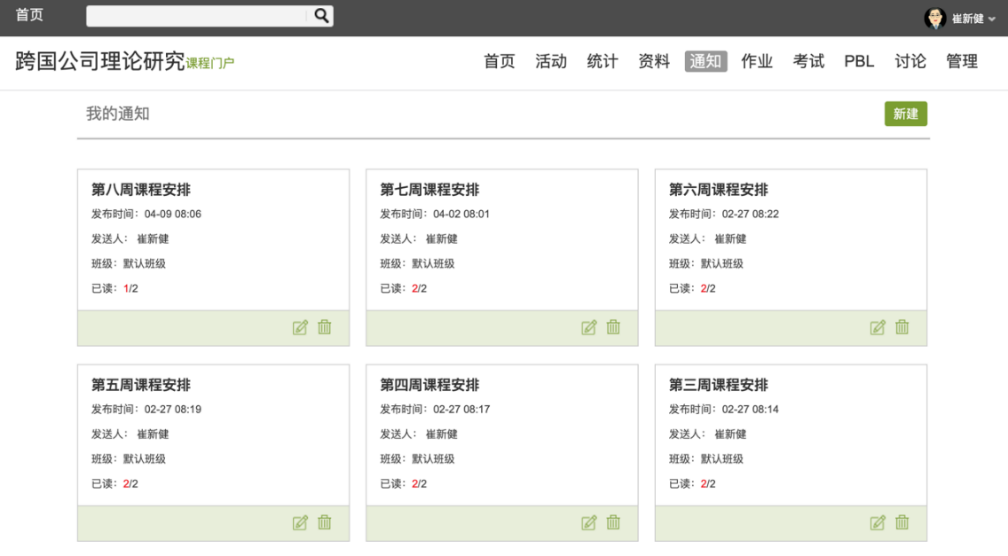Image resolution: width=1008 pixels, height=556 pixels.
Task: Delete the 第八周课程安排 notice via trash icon
Action: click(x=325, y=327)
